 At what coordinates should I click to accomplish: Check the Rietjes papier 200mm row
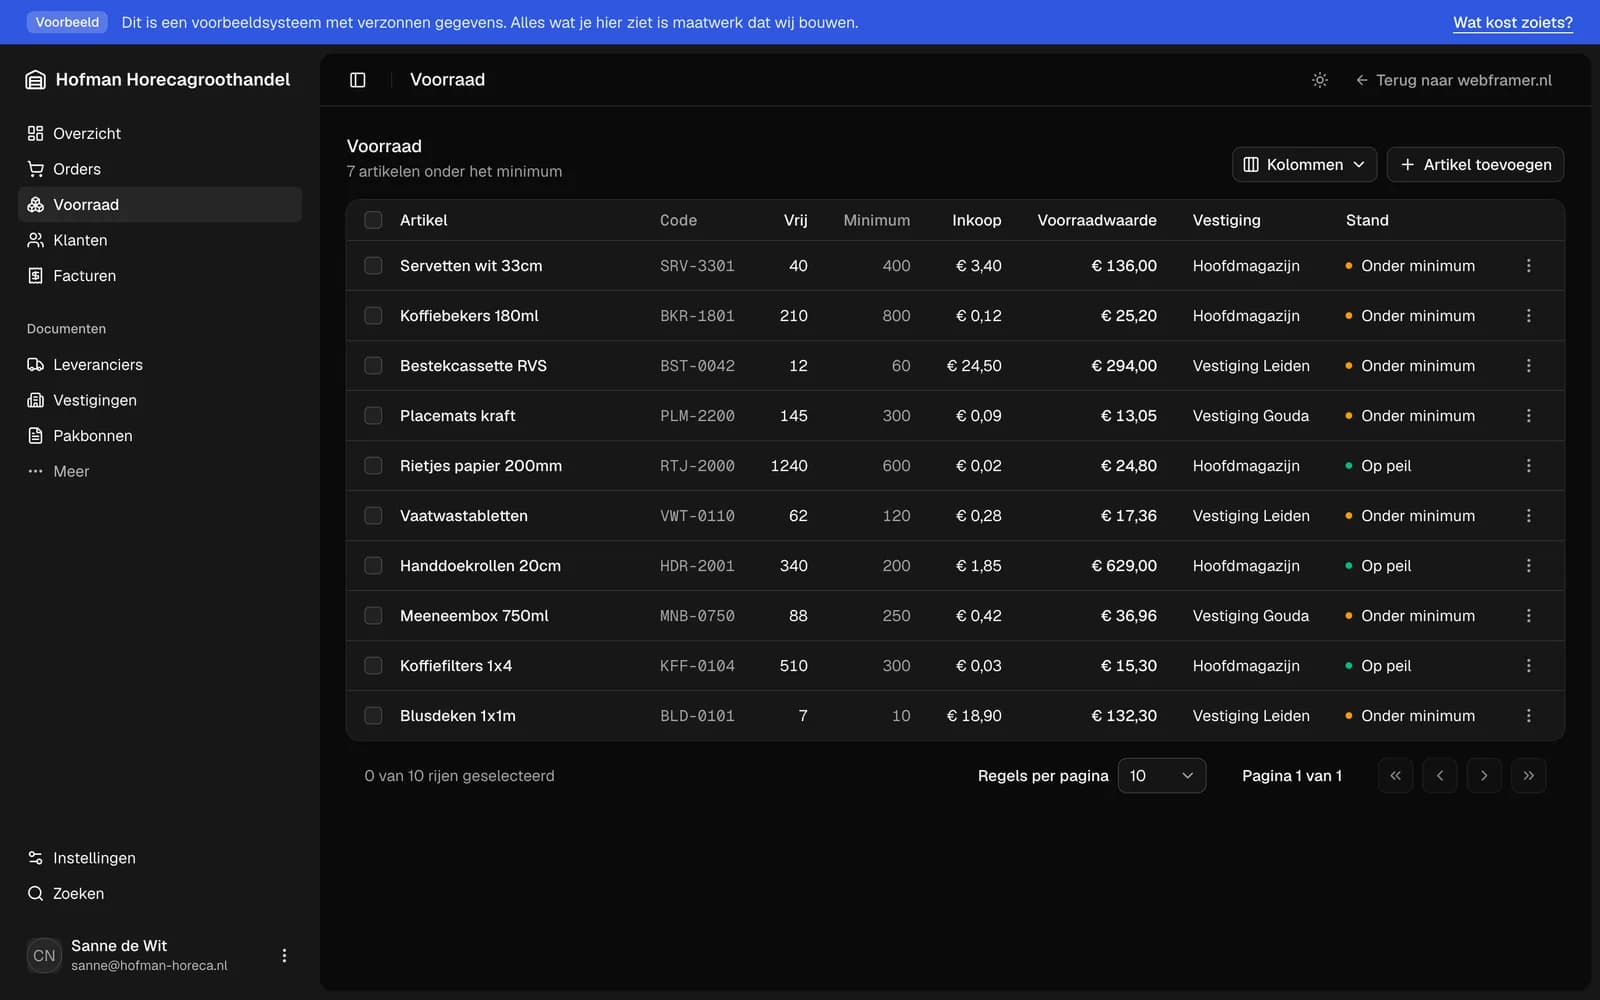(373, 466)
